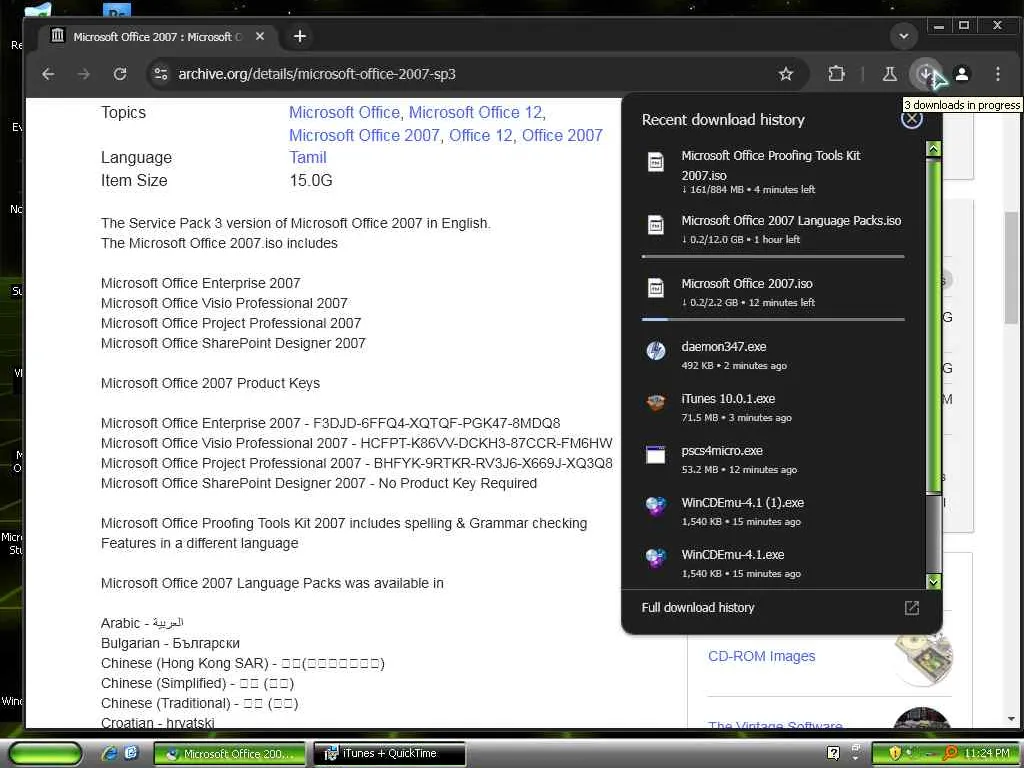Click the pscs4micro.exe icon
The image size is (1024, 768).
point(656,455)
